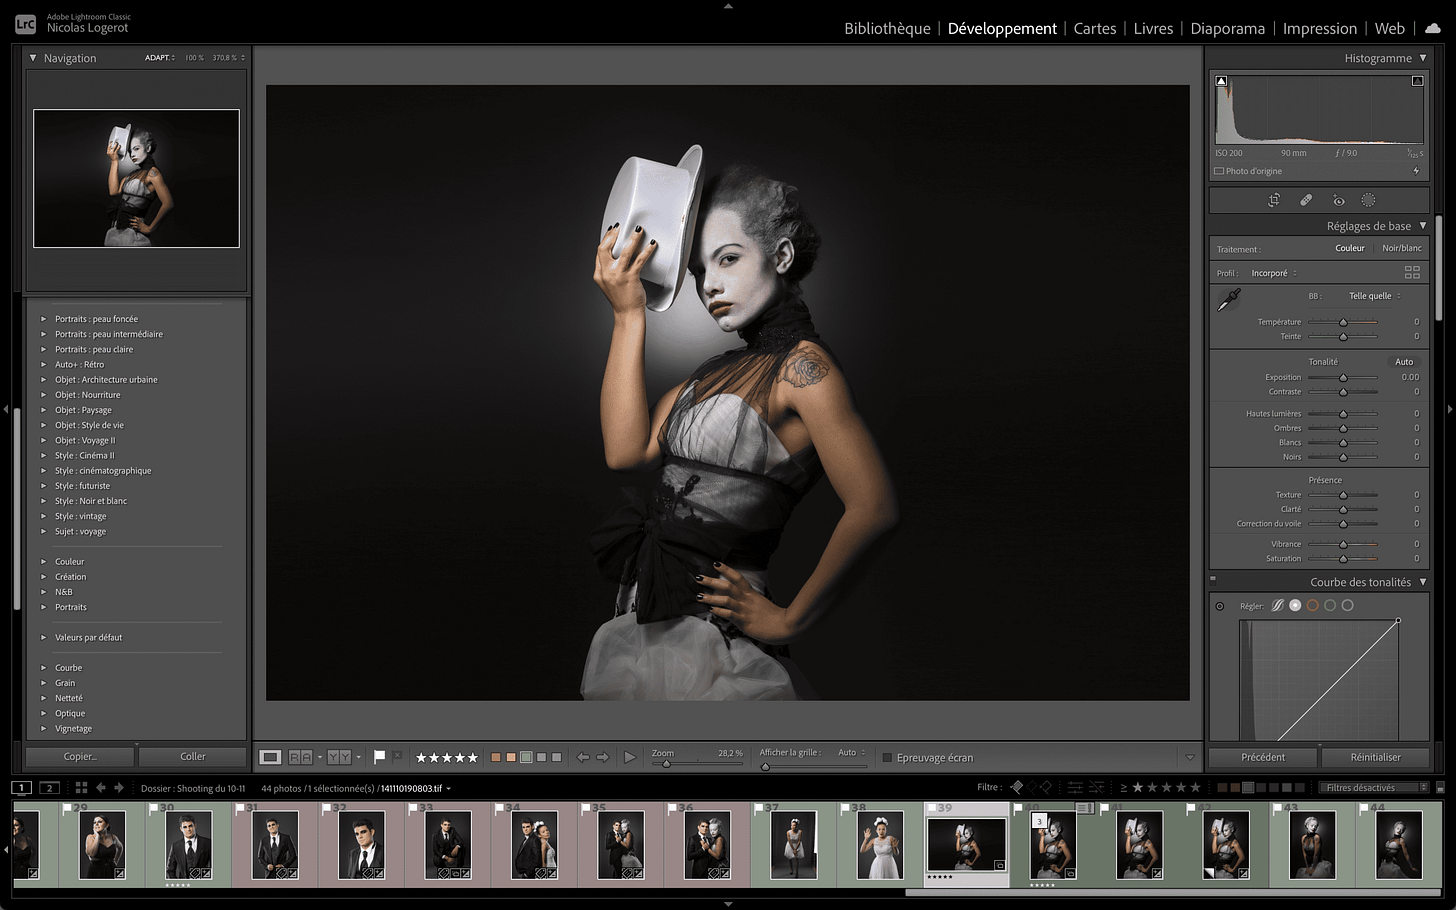
Task: Open the Filtres désactivés filter dropdown
Action: 1373,788
